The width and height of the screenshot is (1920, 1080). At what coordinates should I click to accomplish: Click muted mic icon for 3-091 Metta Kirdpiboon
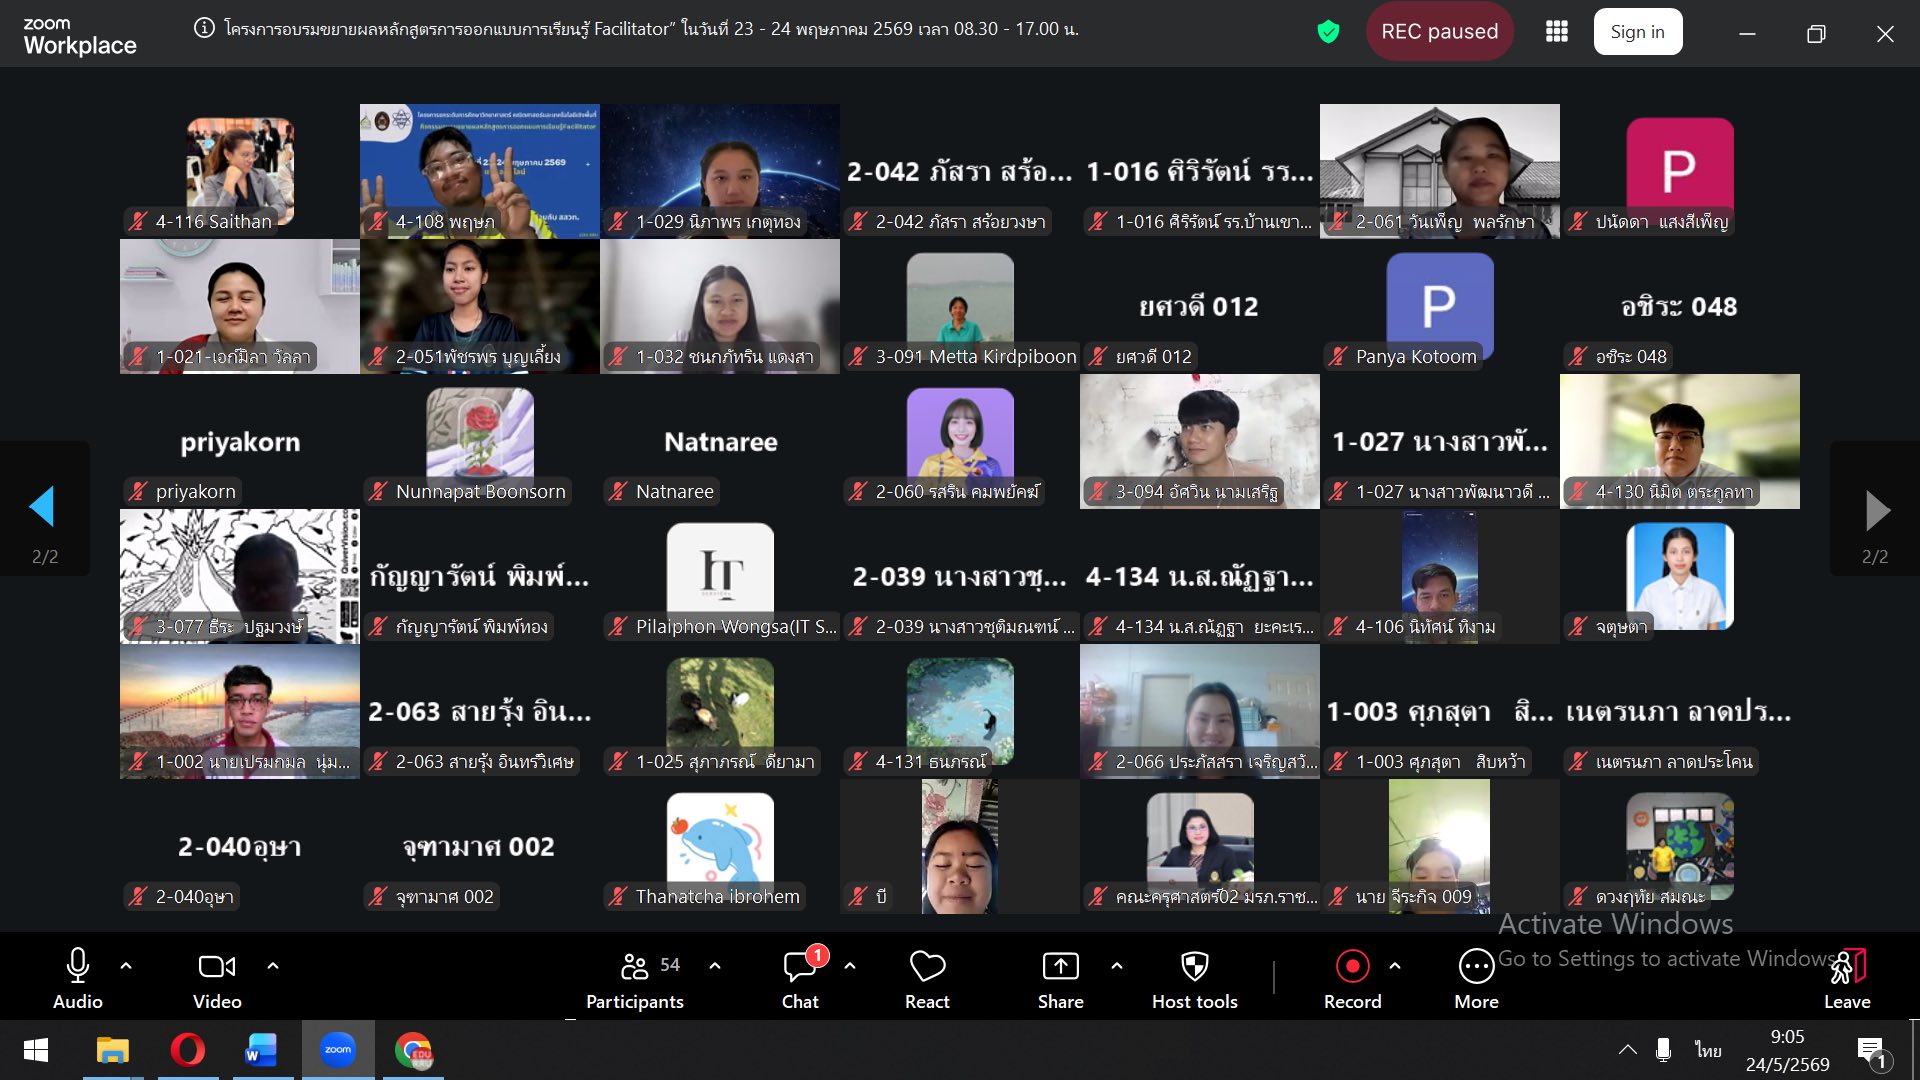(858, 356)
